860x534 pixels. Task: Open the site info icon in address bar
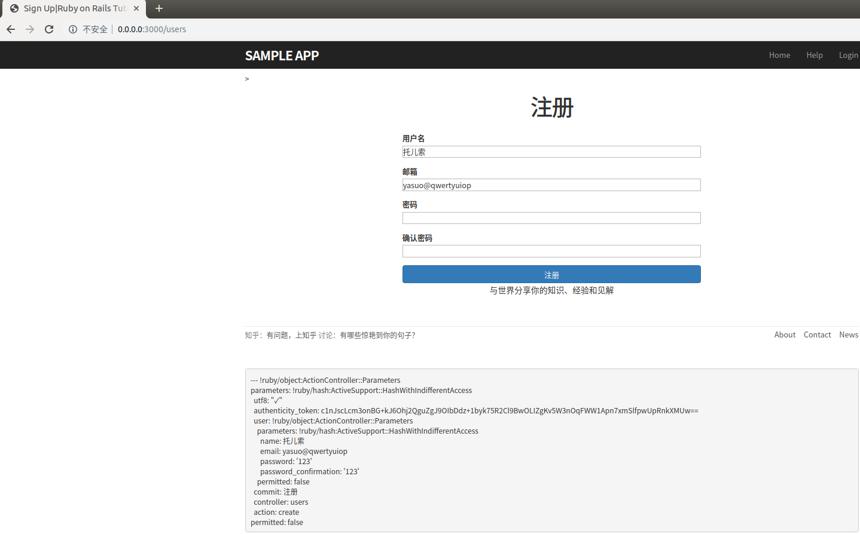pos(72,29)
